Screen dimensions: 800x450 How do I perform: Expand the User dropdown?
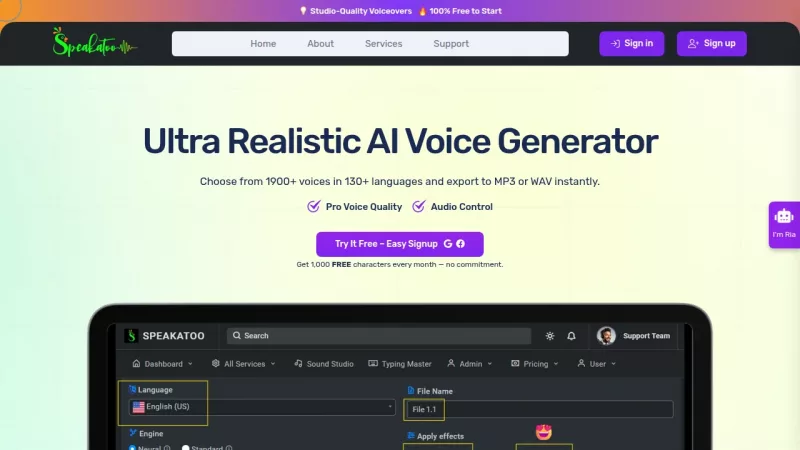(x=596, y=364)
